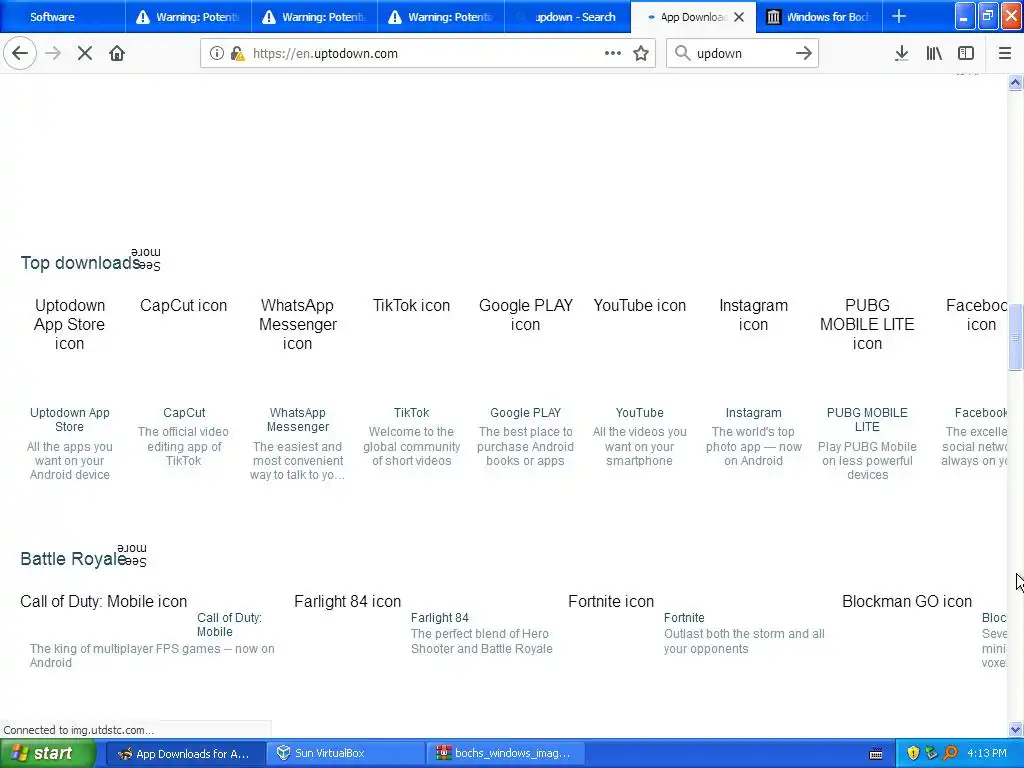Click the vertical scrollbar down arrow
Viewport: 1024px width, 768px height.
[1015, 729]
